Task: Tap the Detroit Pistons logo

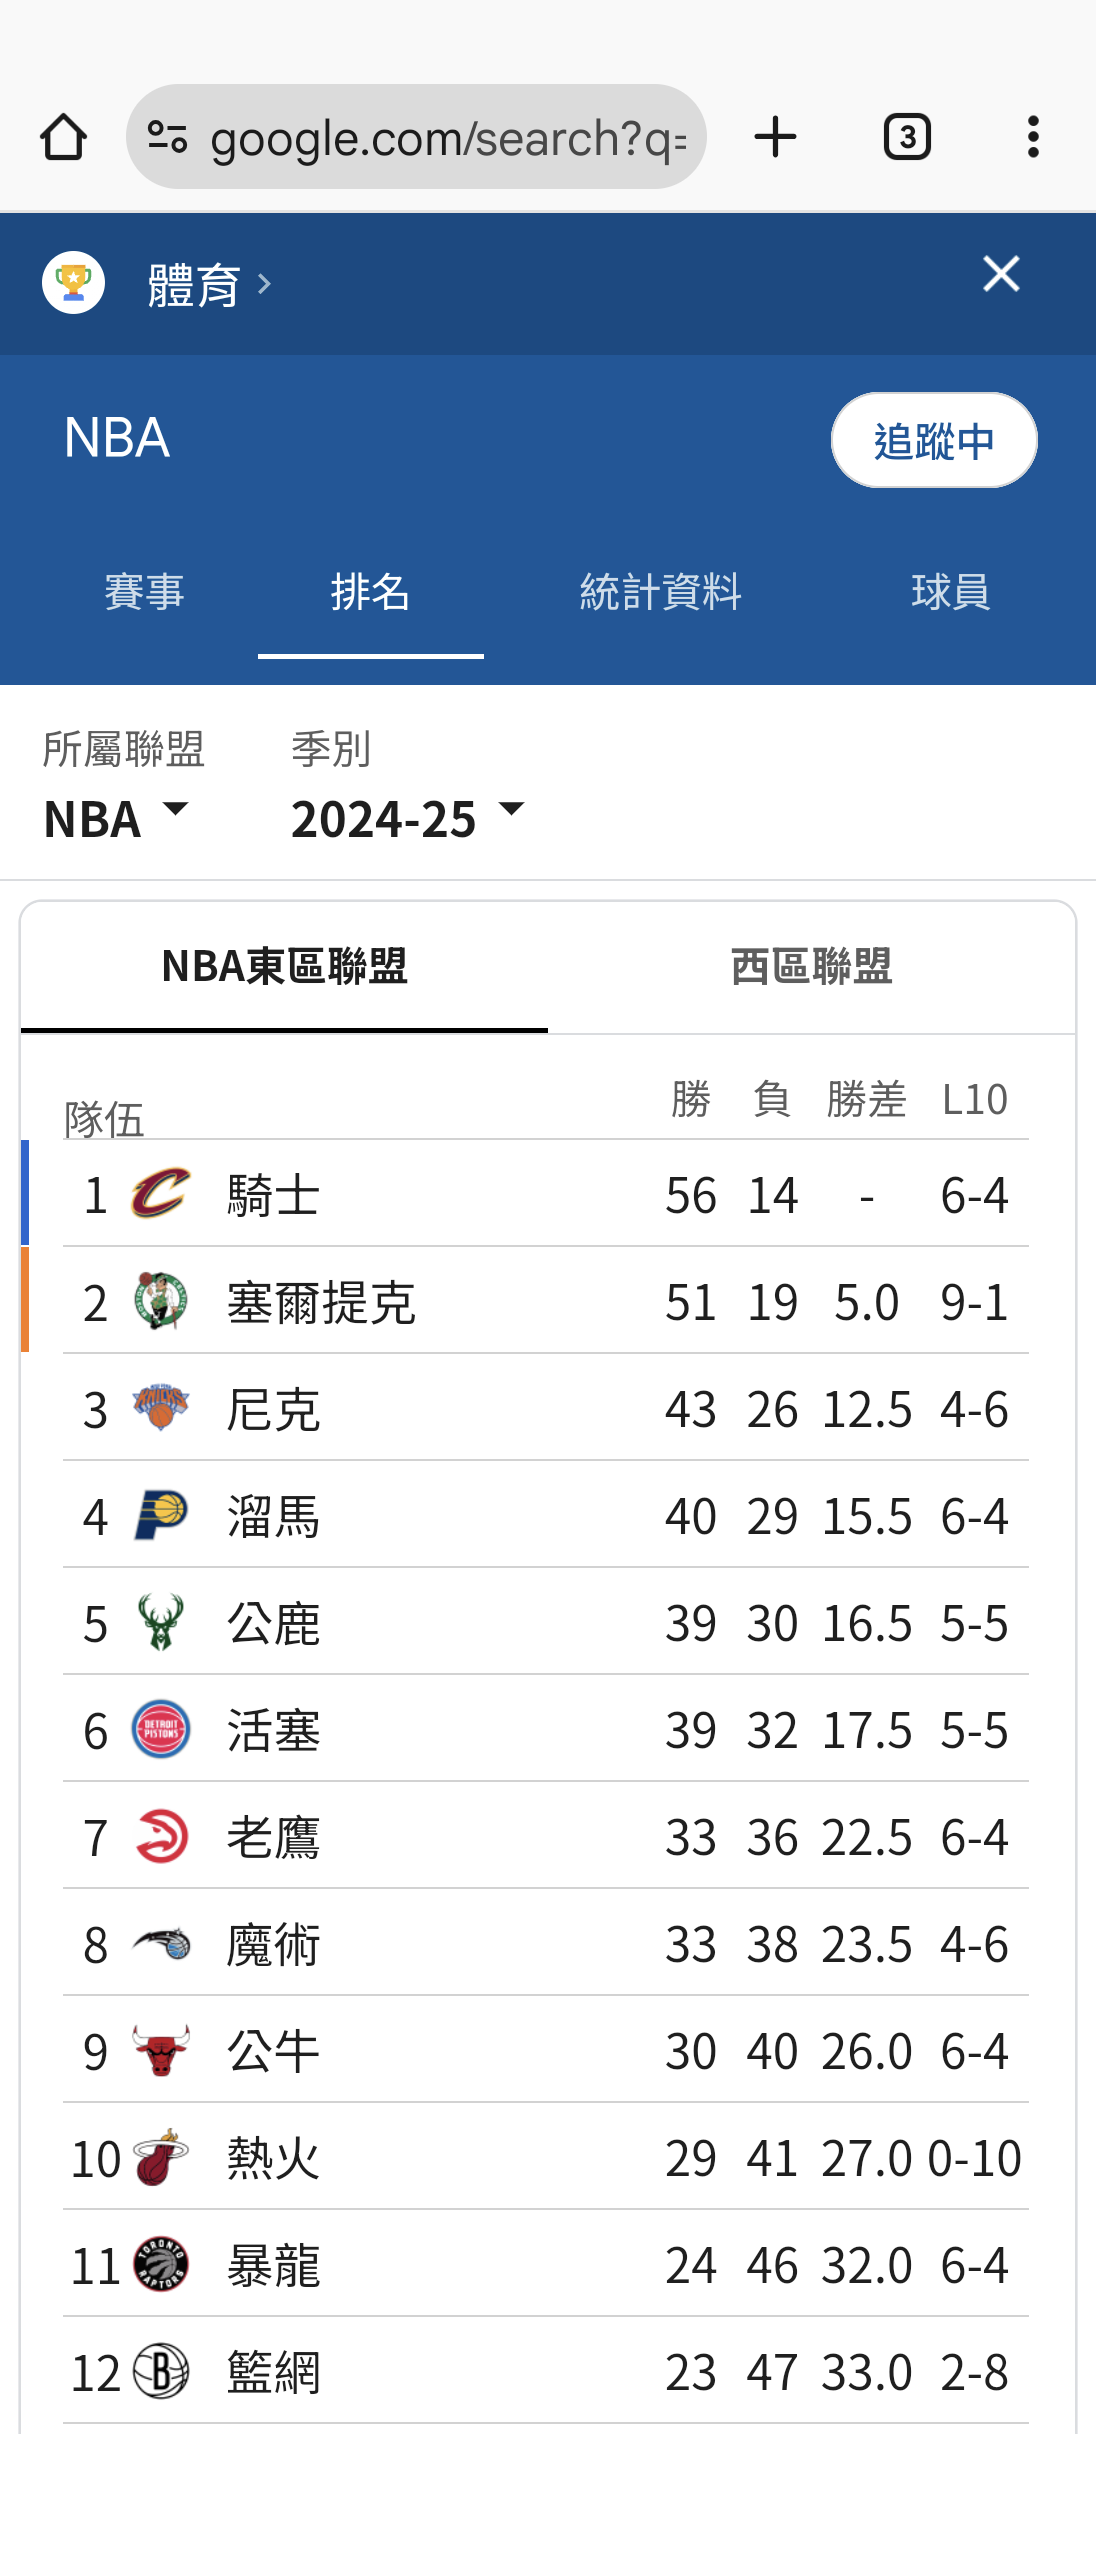Action: pos(160,1728)
